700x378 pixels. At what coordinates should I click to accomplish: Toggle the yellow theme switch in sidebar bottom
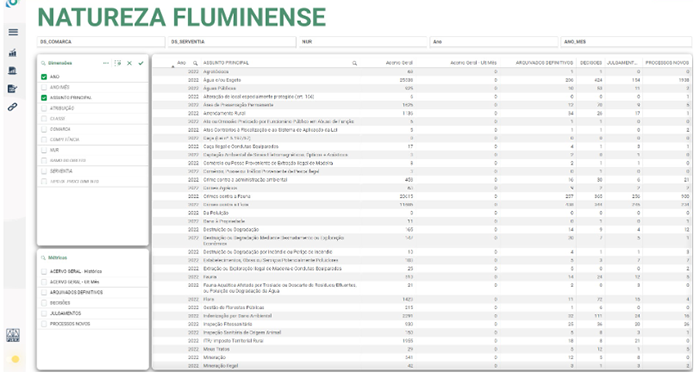coord(15,359)
